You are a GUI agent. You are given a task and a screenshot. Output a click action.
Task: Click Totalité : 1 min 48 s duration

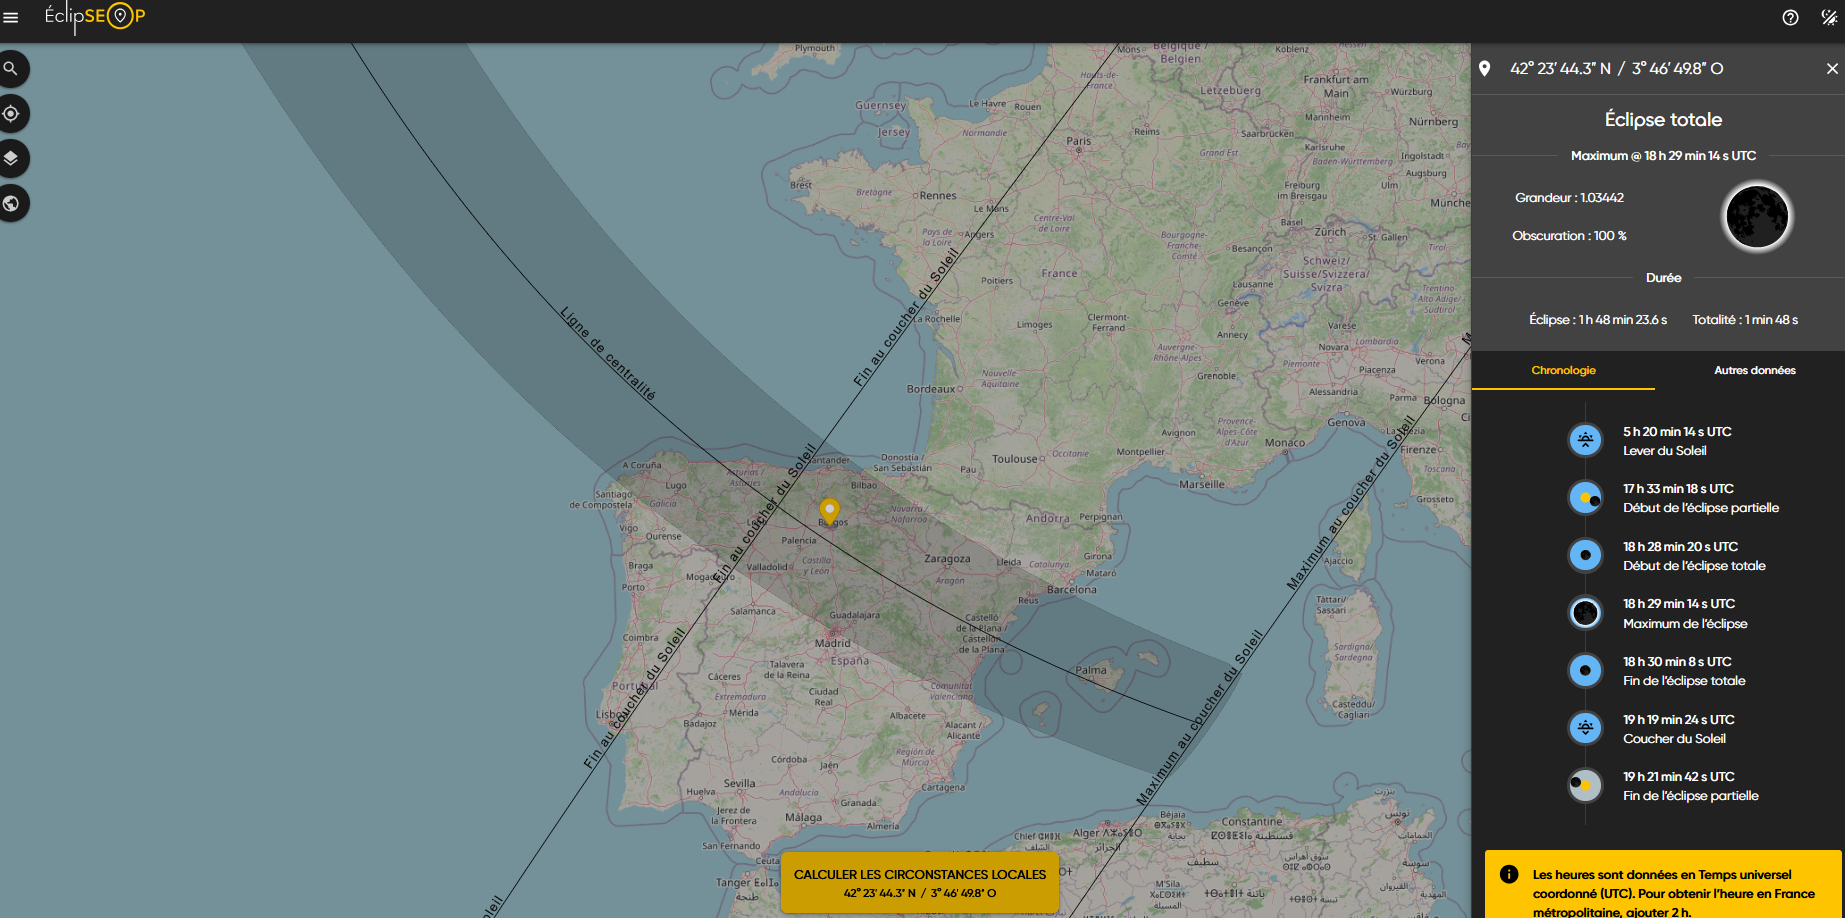[1745, 319]
